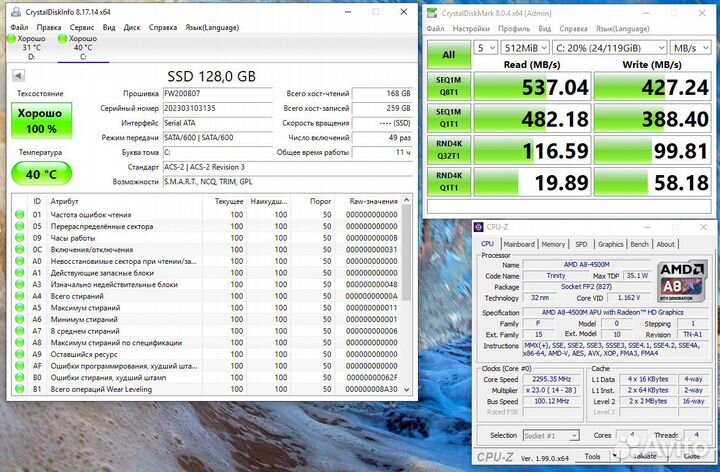720x472 pixels.
Task: Click the Всего операций Wear Leveling row
Action: coord(207,389)
